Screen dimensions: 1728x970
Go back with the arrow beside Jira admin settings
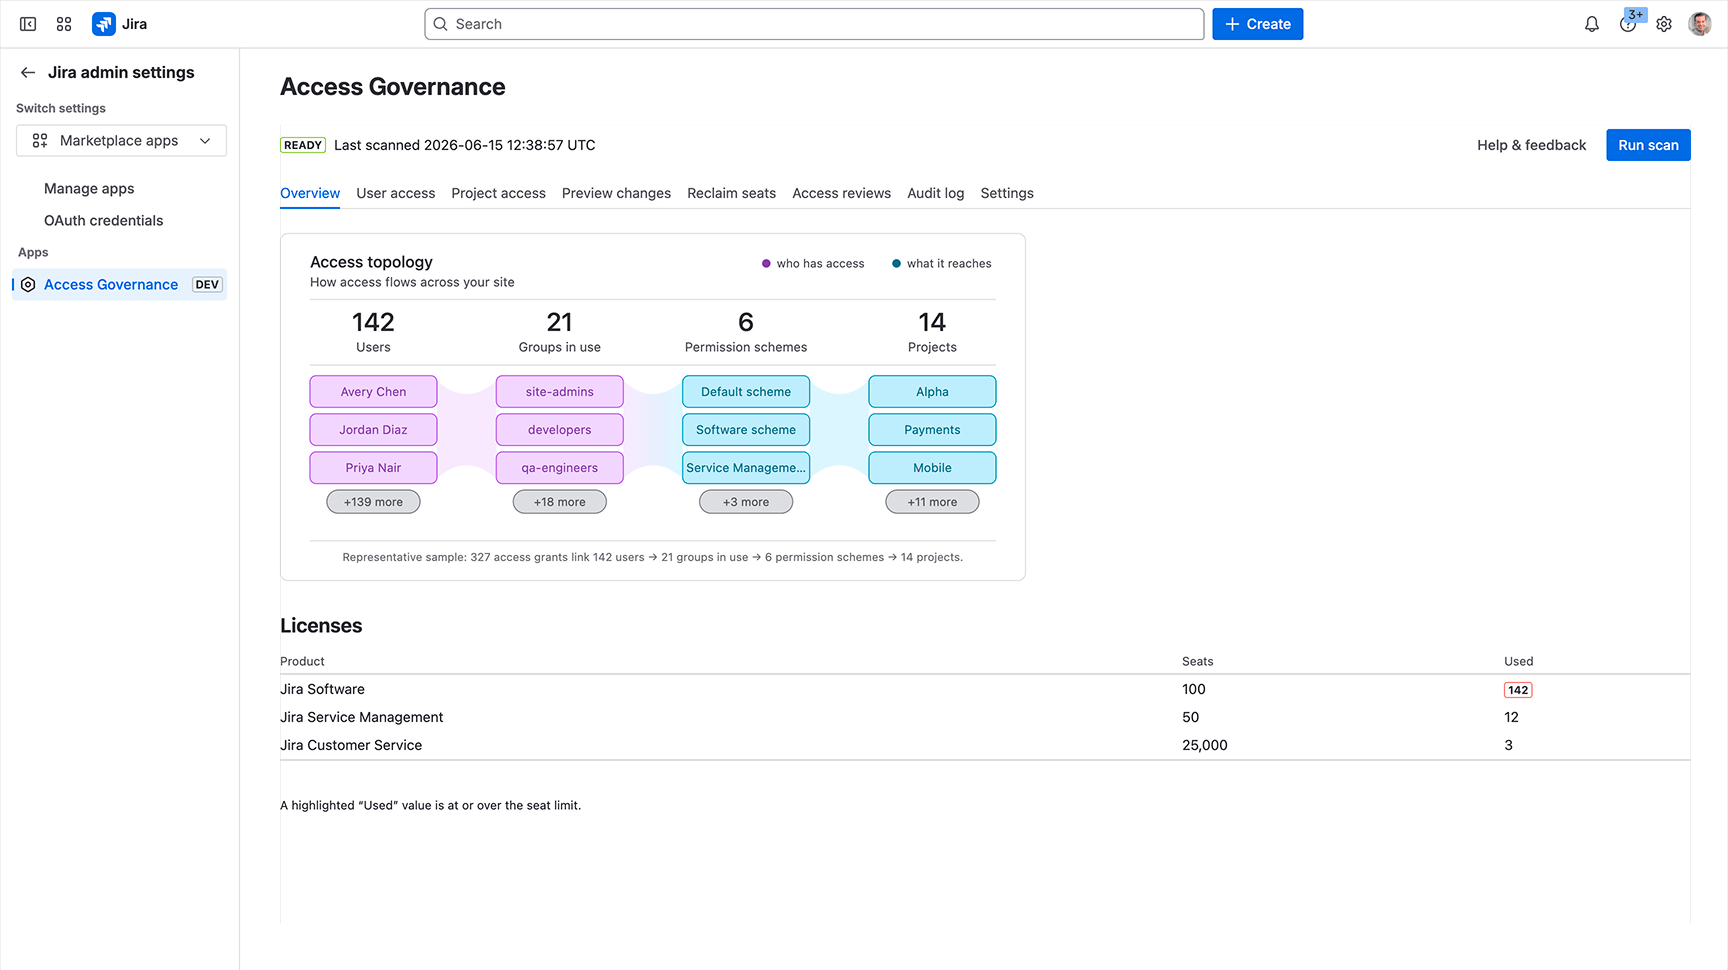pos(28,72)
